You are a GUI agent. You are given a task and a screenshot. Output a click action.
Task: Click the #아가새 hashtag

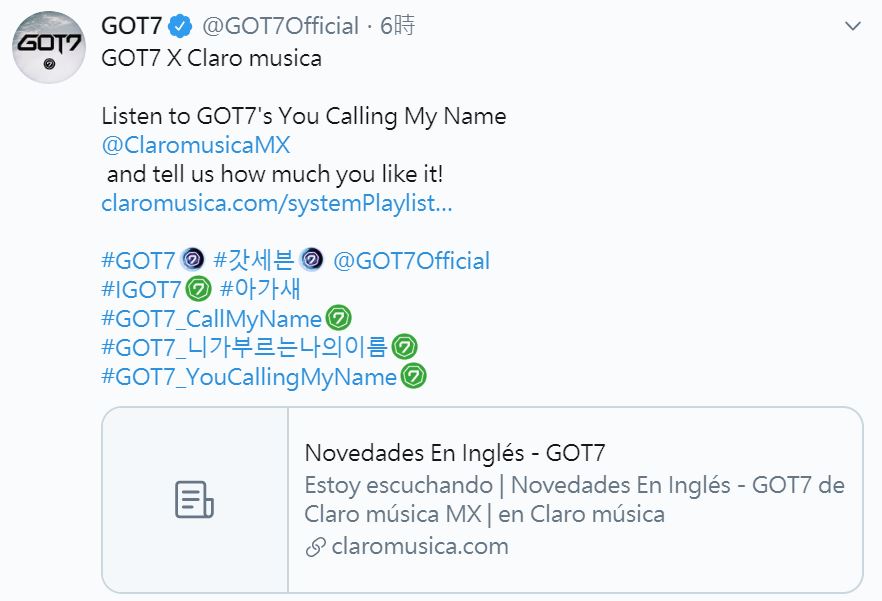tap(260, 290)
